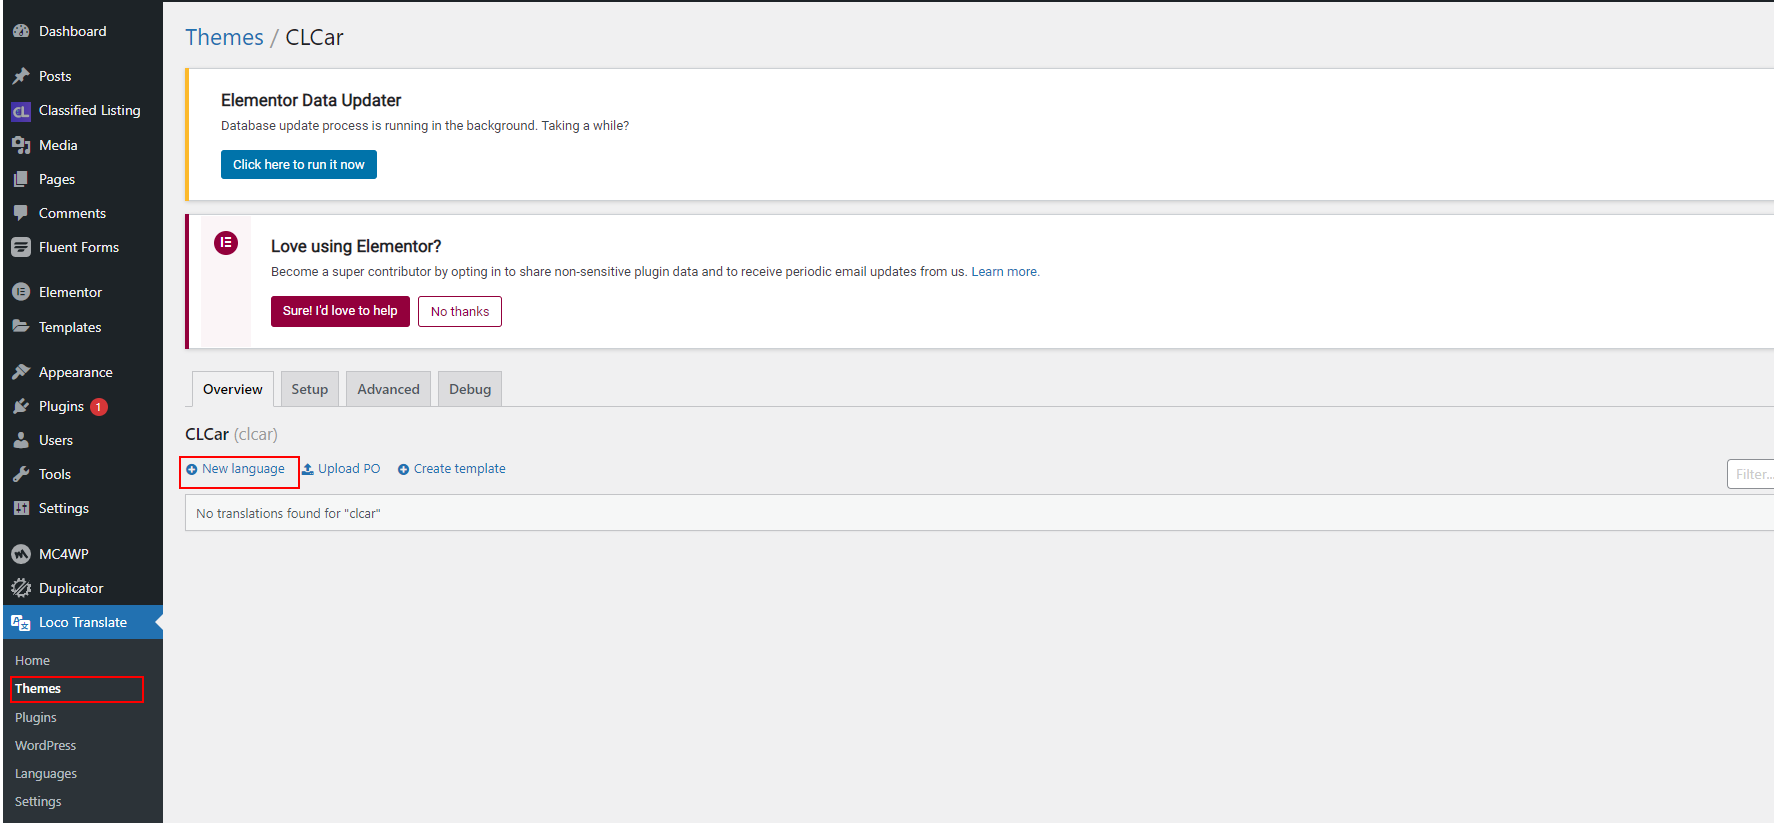Click the 'Love using Elementor?' heading
The width and height of the screenshot is (1774, 823).
click(x=356, y=246)
